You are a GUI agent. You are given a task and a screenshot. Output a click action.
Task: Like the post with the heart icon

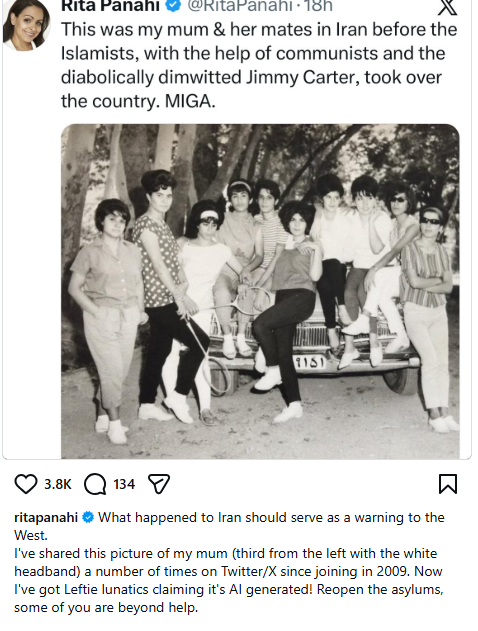click(x=26, y=484)
